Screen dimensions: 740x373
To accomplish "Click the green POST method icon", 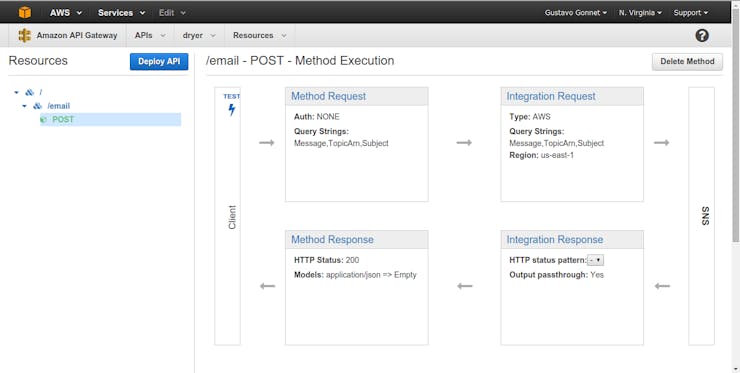I will 43,120.
